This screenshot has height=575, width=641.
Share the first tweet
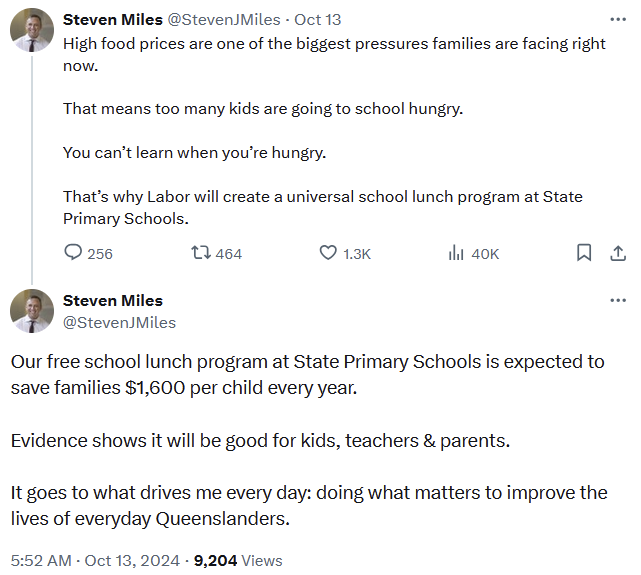(618, 253)
